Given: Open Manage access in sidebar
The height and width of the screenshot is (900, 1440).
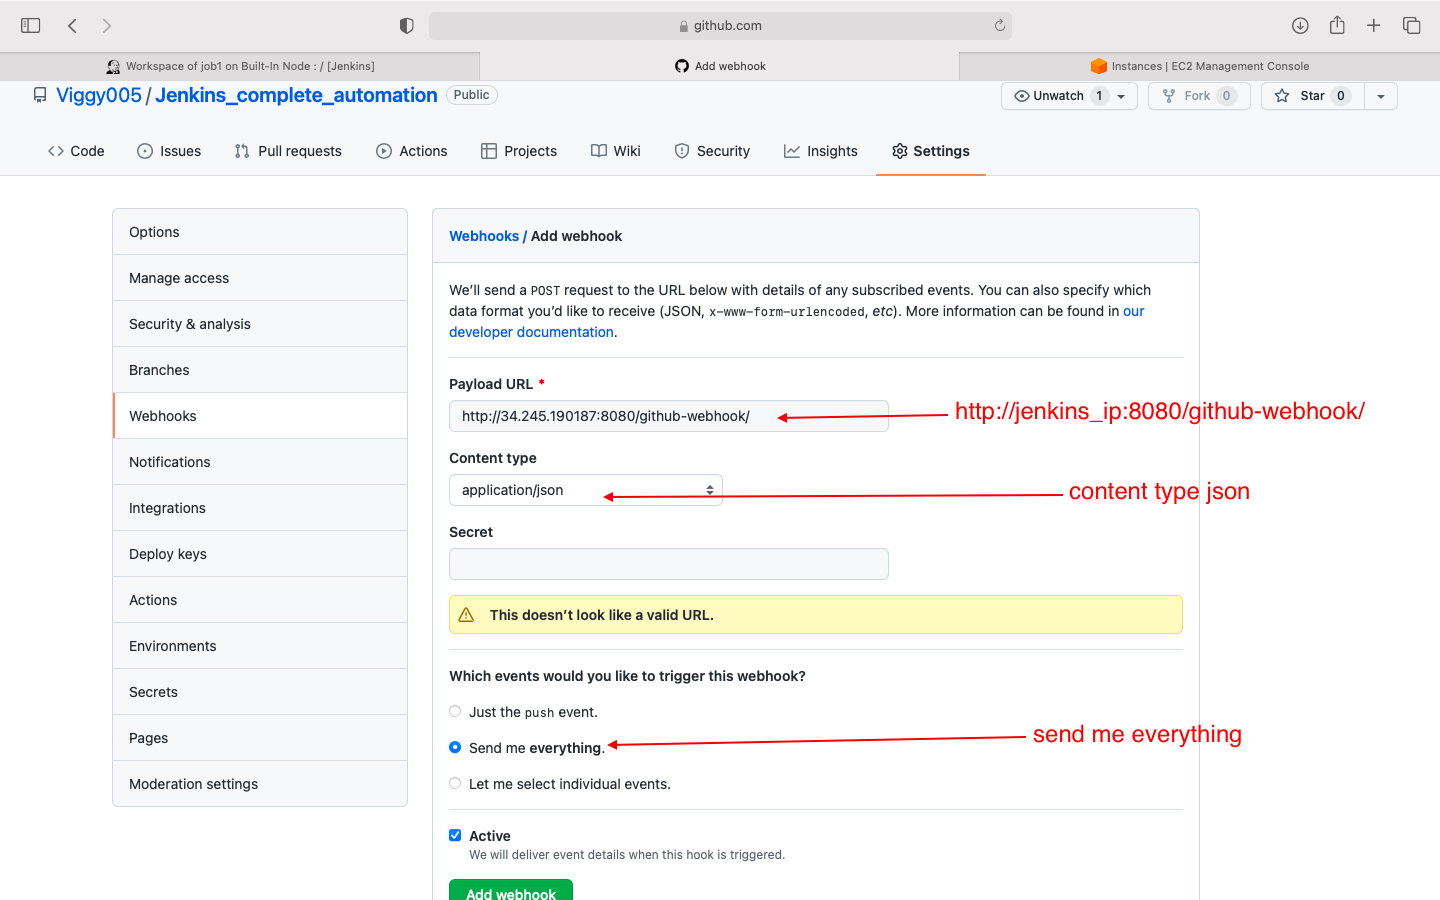Looking at the screenshot, I should point(260,278).
